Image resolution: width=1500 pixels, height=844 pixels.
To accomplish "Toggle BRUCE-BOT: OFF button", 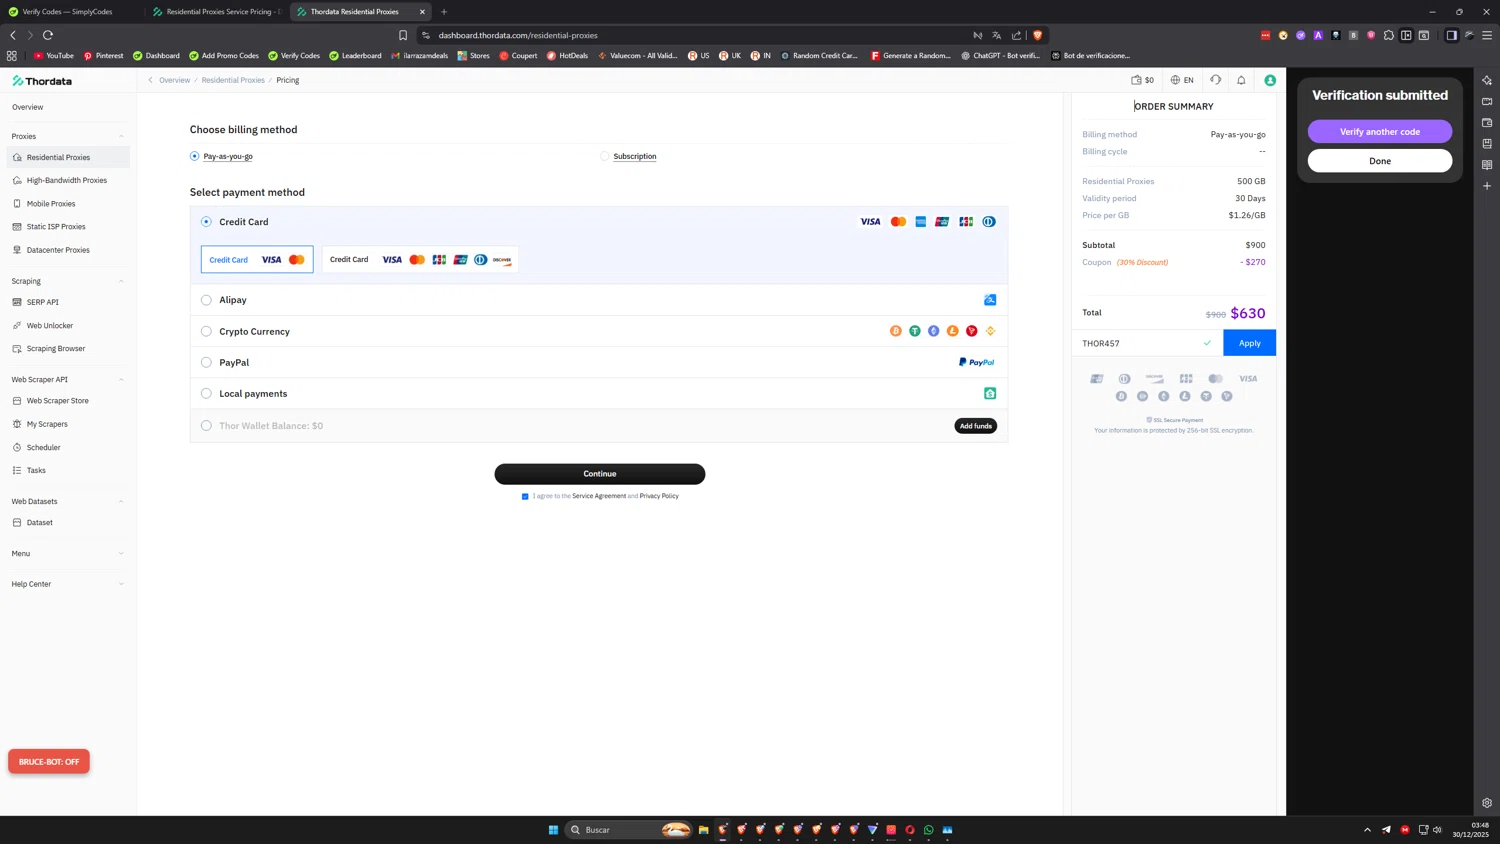I will [x=49, y=762].
